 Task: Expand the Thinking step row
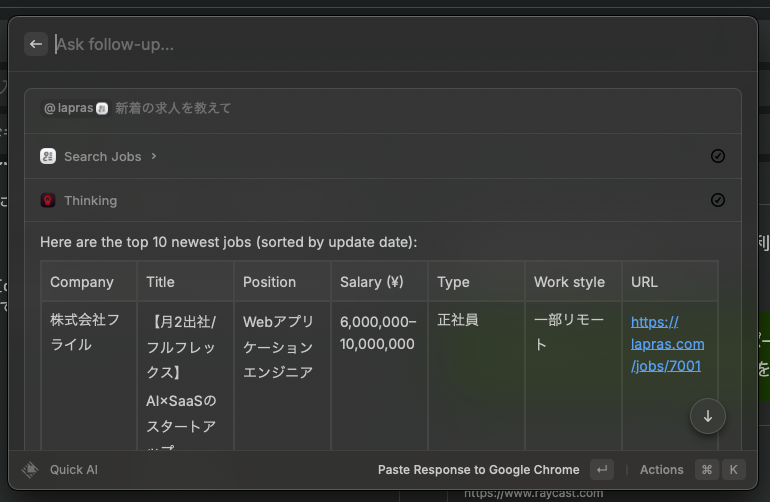pos(383,200)
